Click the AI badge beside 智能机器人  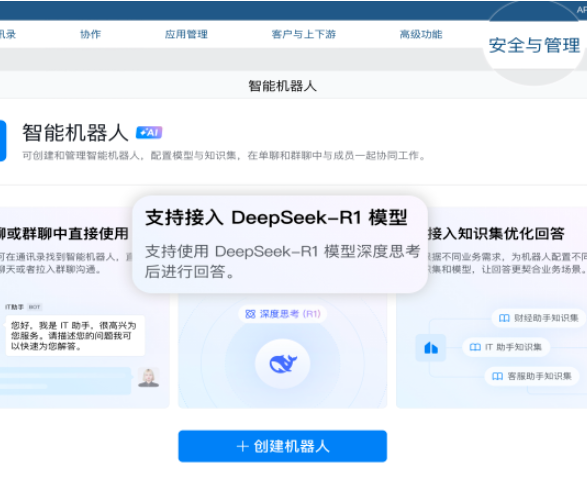[149, 132]
